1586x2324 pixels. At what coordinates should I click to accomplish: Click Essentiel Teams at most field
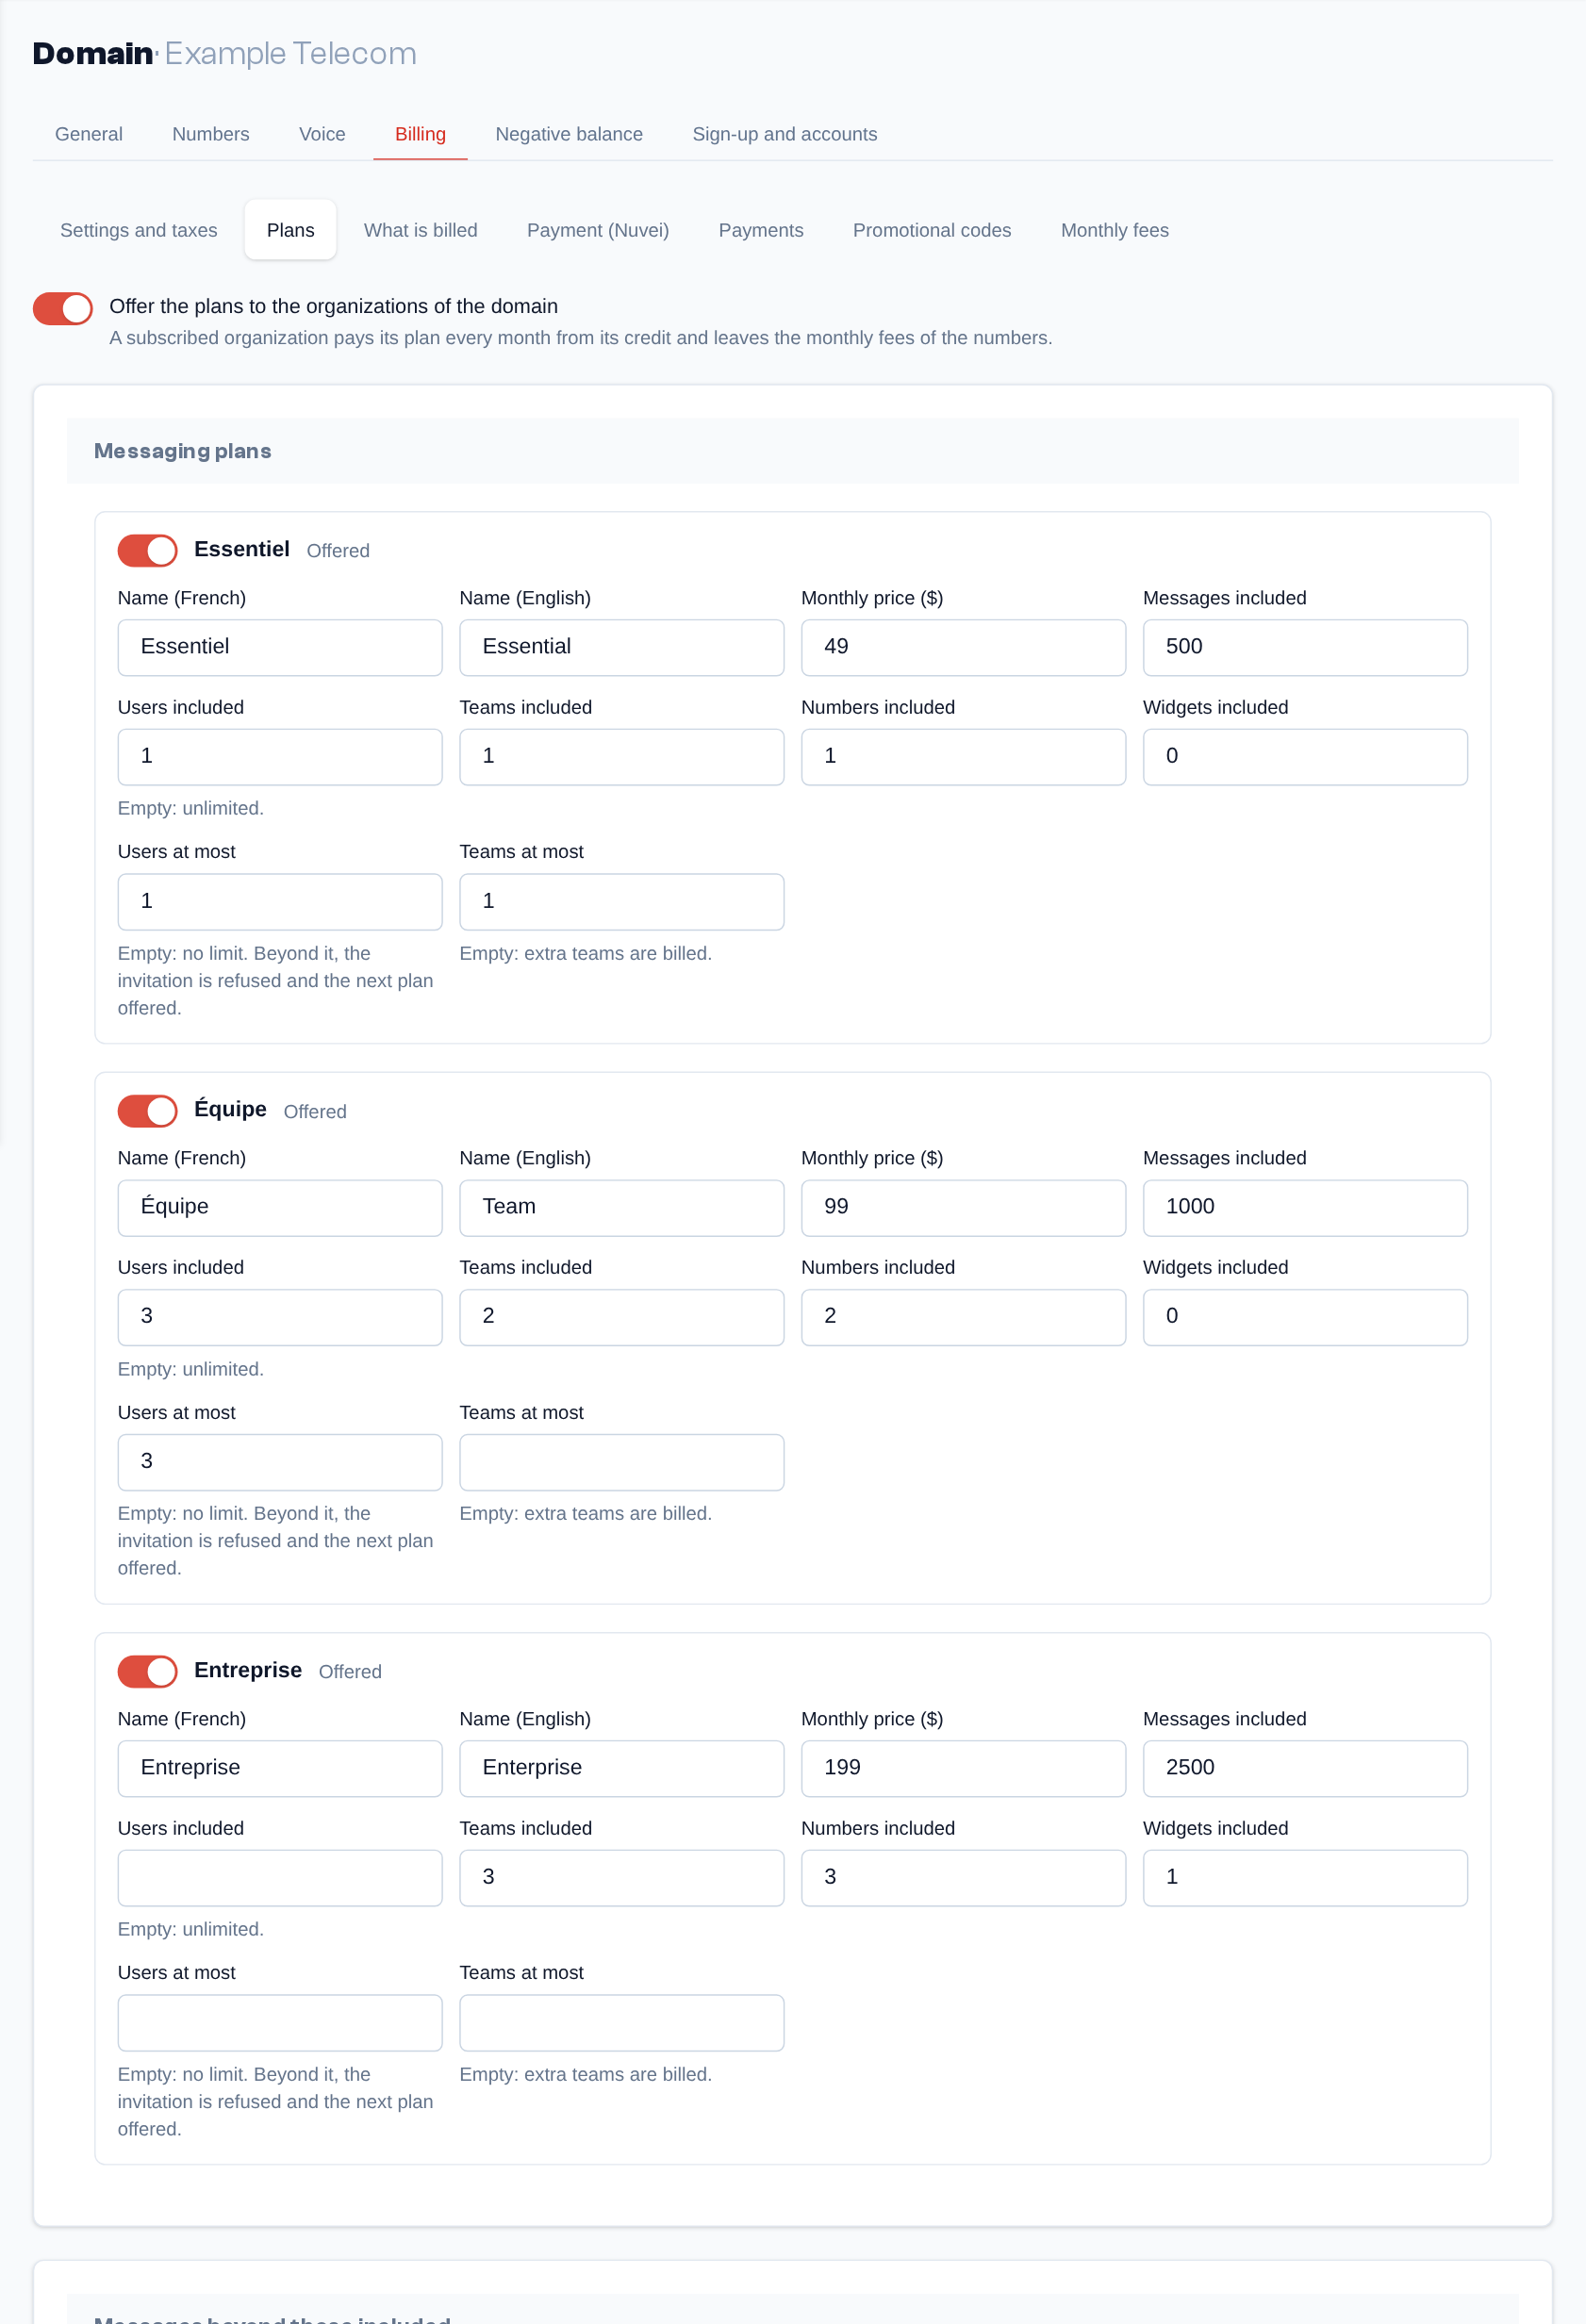(622, 901)
